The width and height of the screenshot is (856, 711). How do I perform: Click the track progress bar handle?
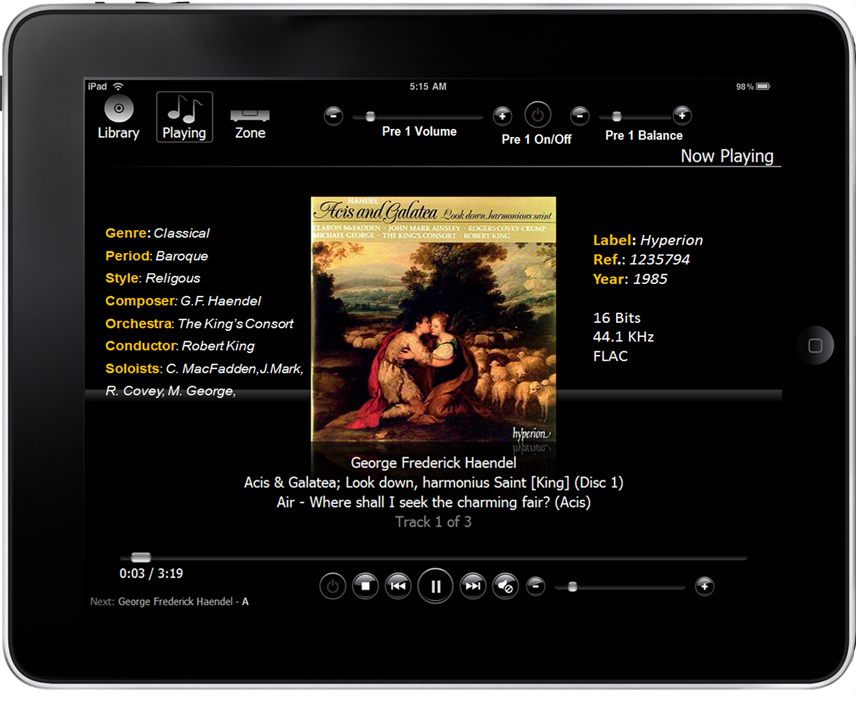(x=141, y=557)
